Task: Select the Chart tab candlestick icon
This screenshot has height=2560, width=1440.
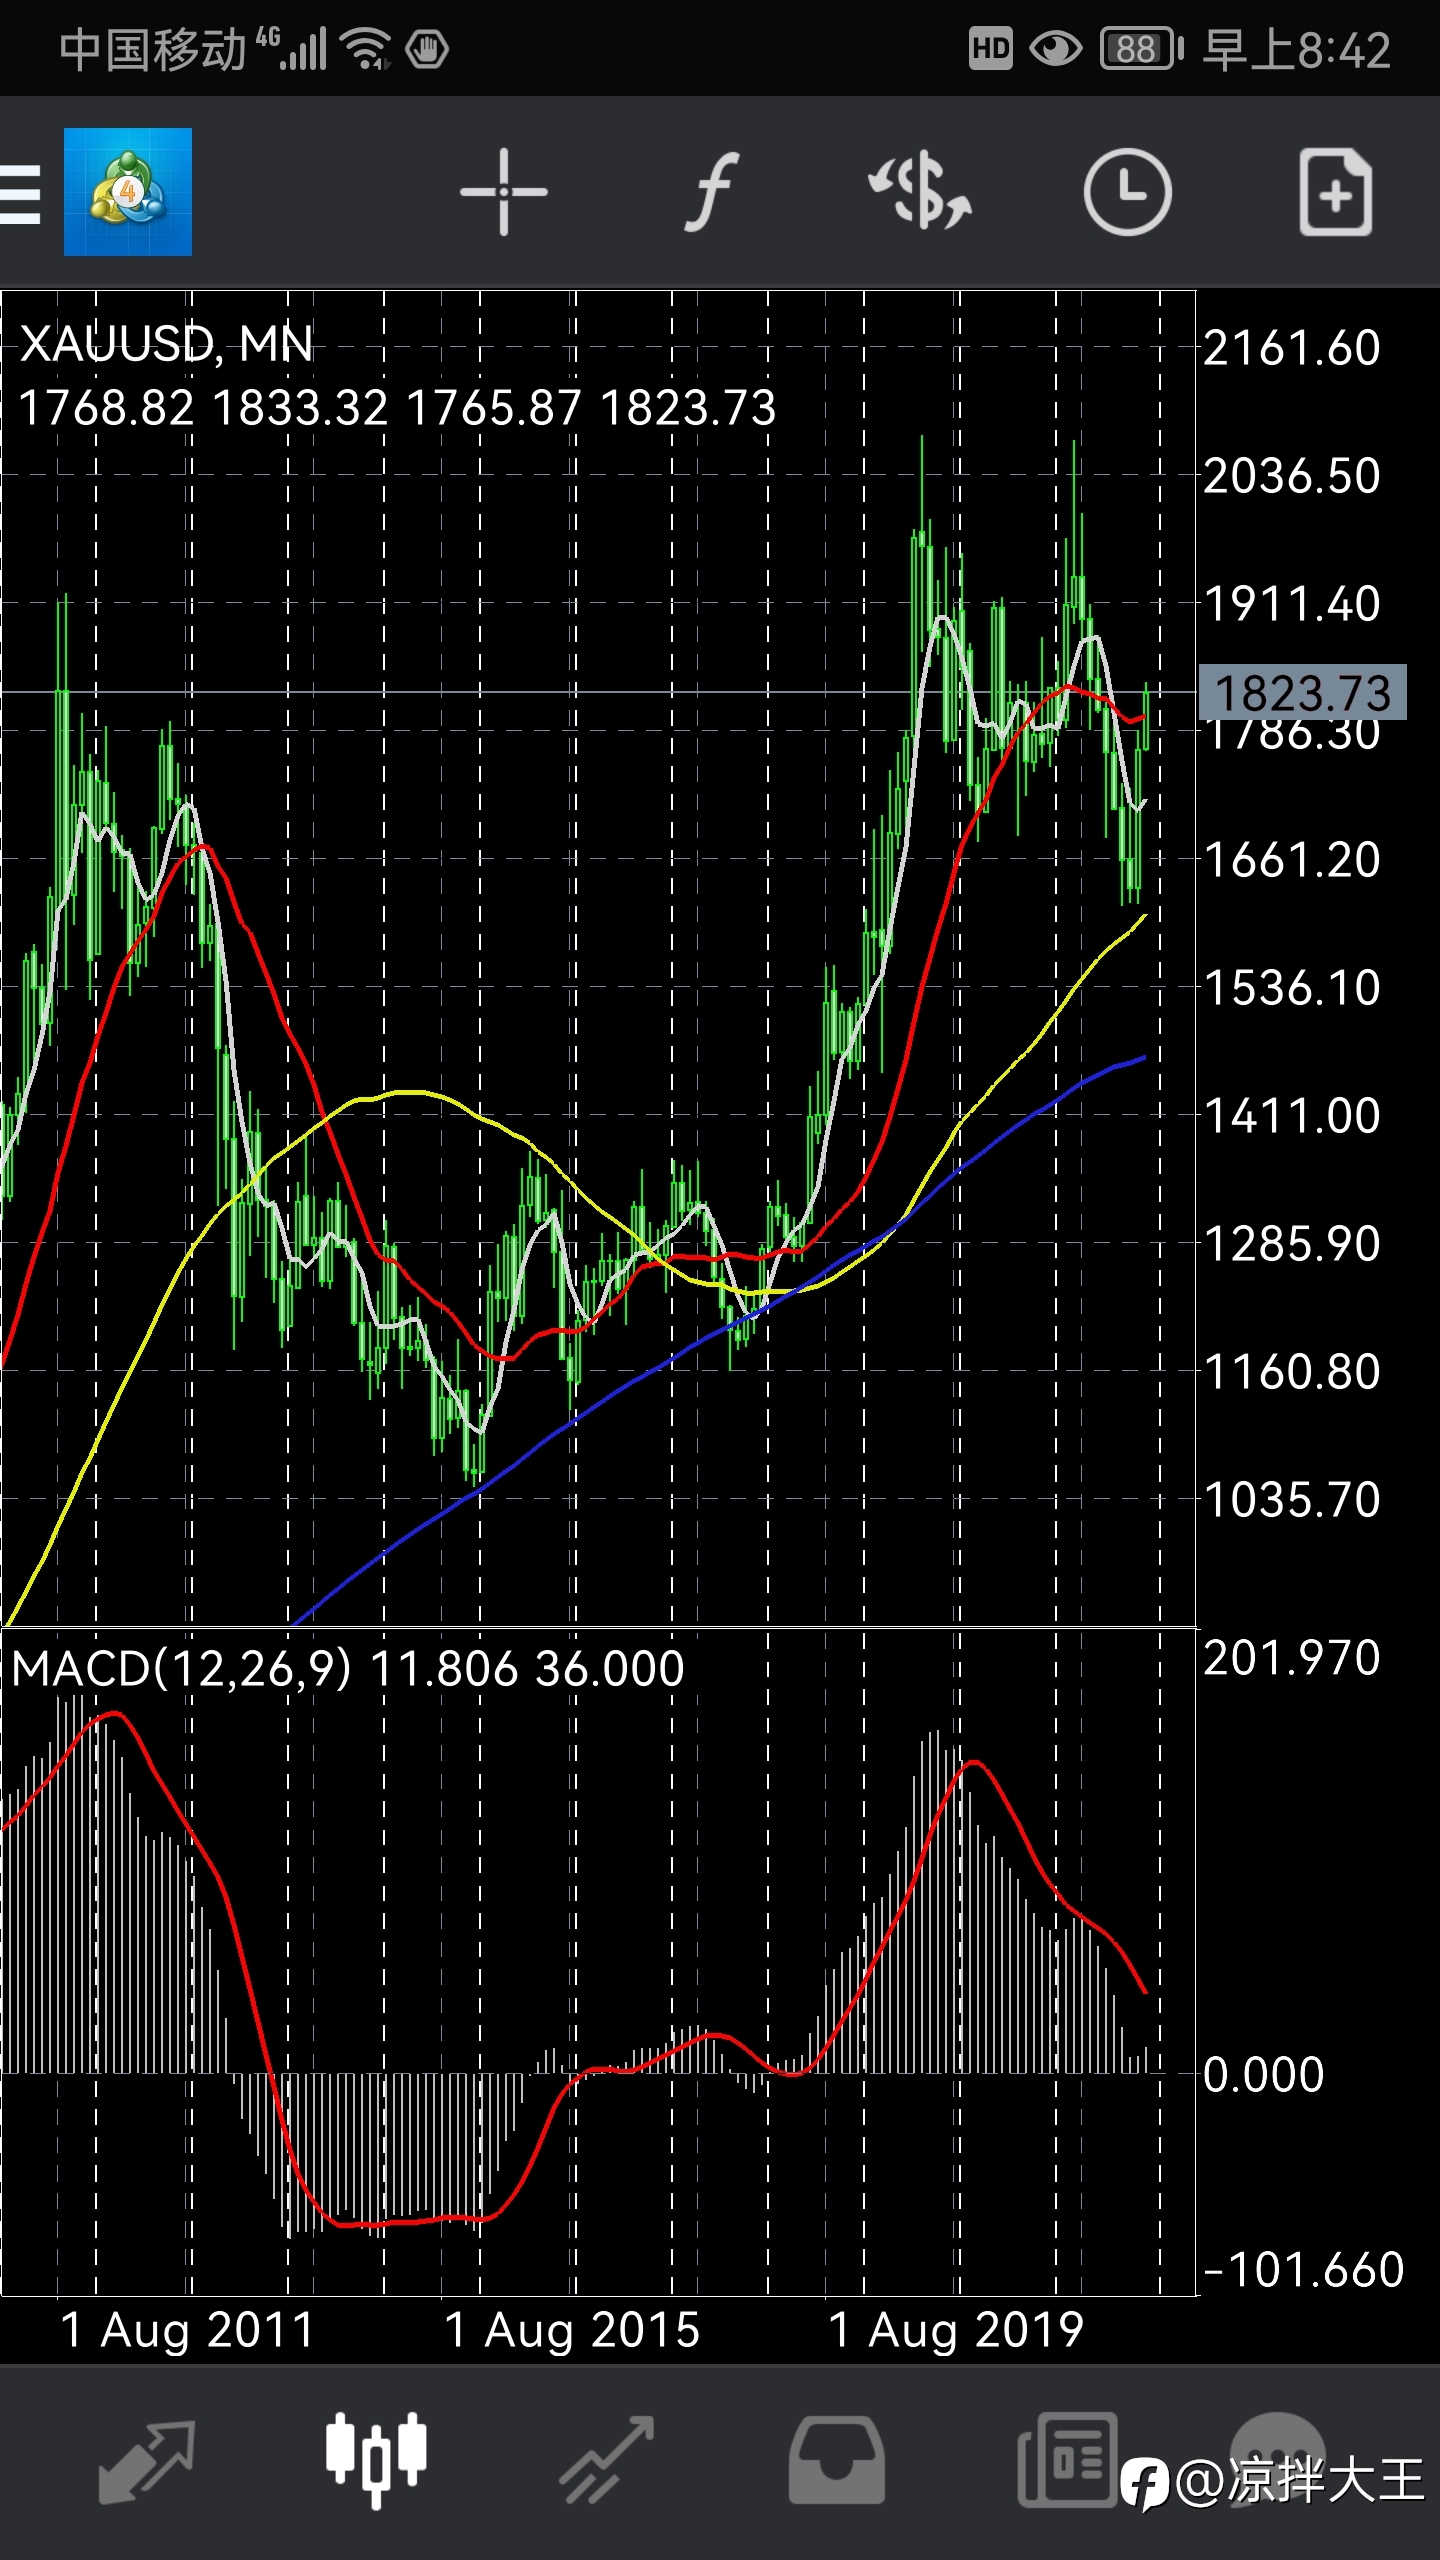Action: pos(376,2461)
